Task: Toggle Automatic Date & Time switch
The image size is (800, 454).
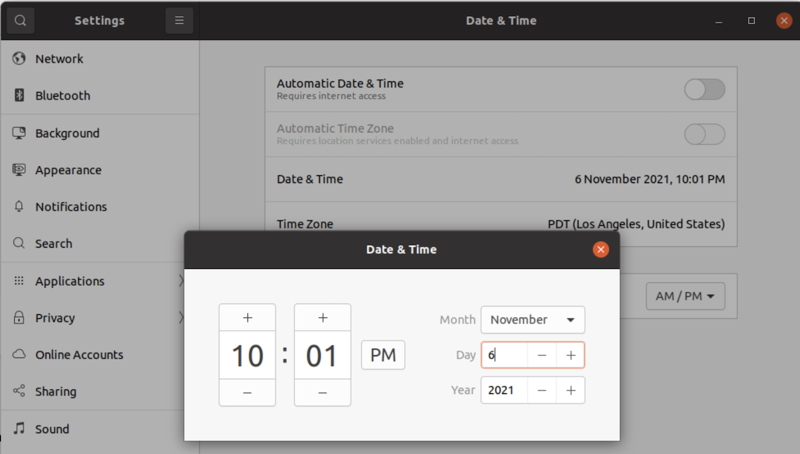Action: [704, 90]
